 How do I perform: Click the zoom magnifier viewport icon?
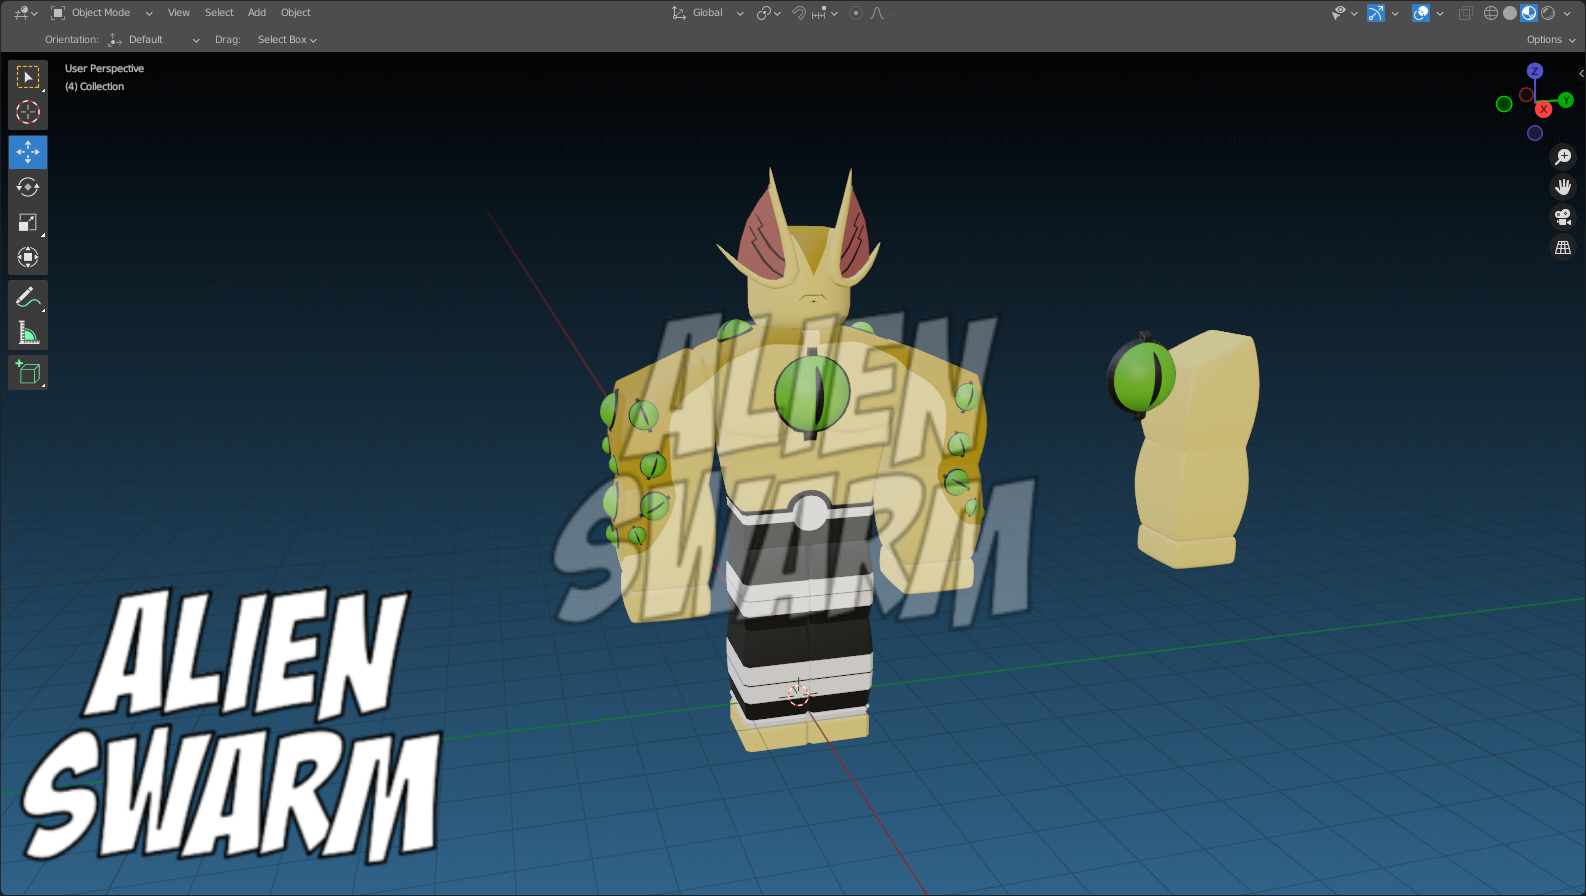click(1563, 157)
